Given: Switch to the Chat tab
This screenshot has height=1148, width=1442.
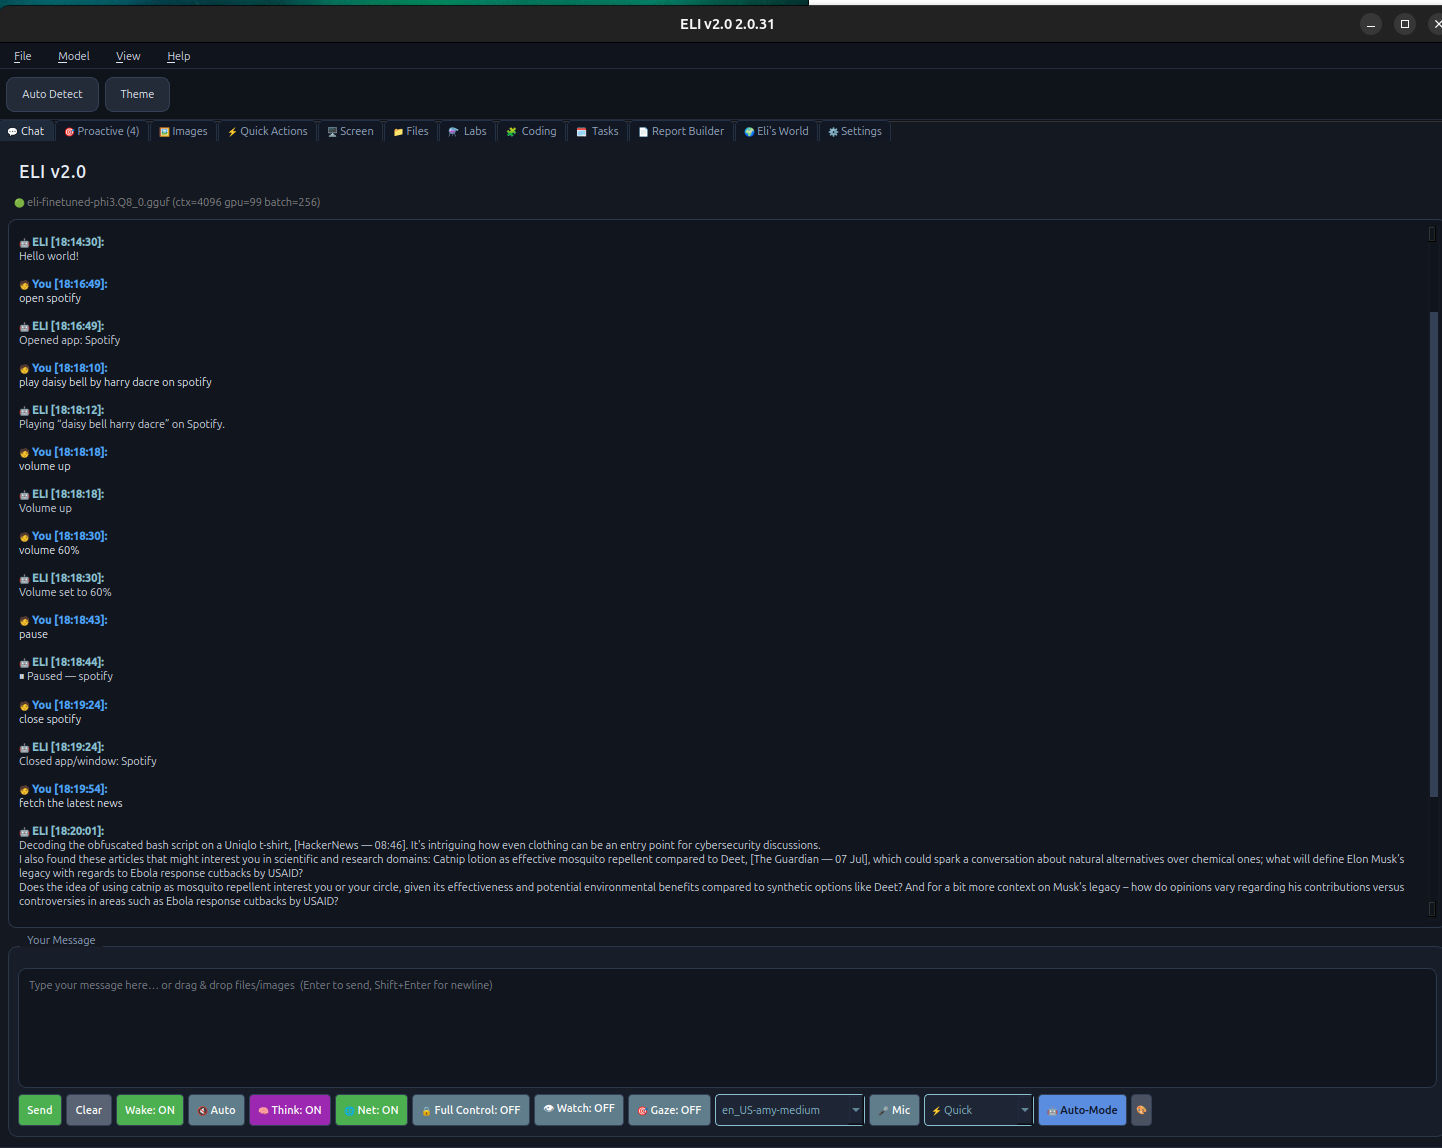Looking at the screenshot, I should pyautogui.click(x=26, y=131).
